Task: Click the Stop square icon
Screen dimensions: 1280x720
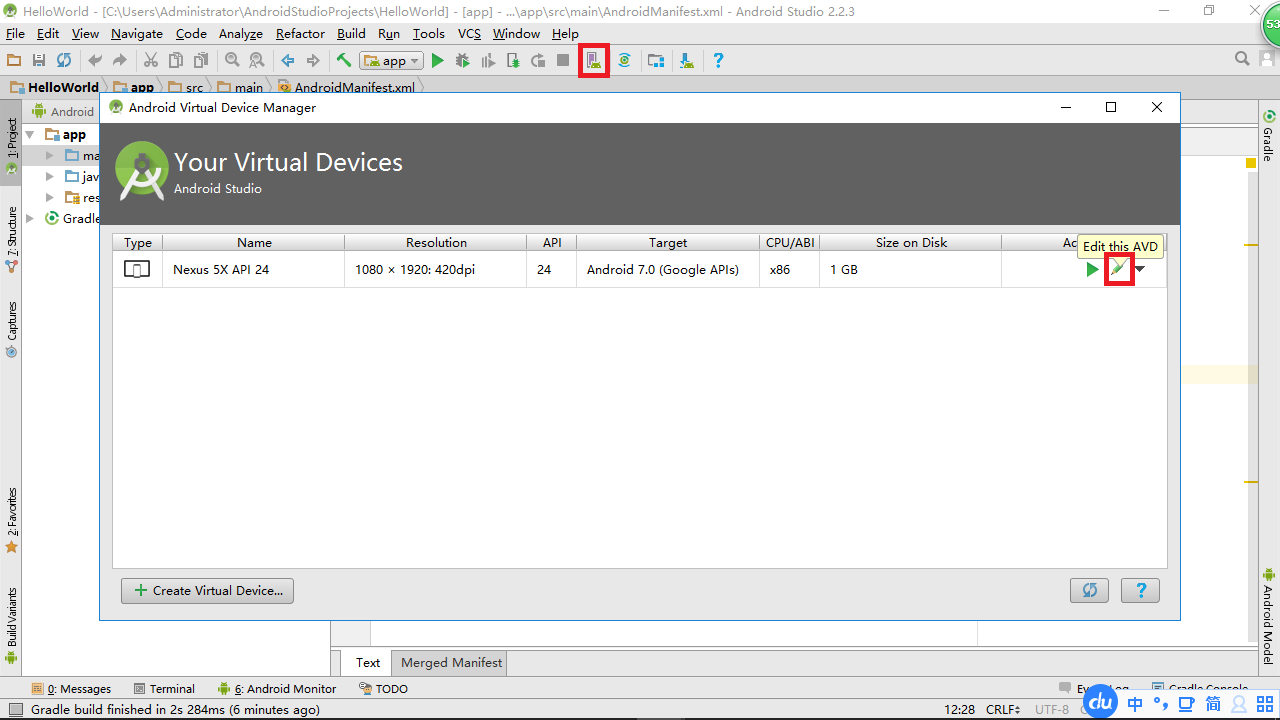Action: [563, 60]
